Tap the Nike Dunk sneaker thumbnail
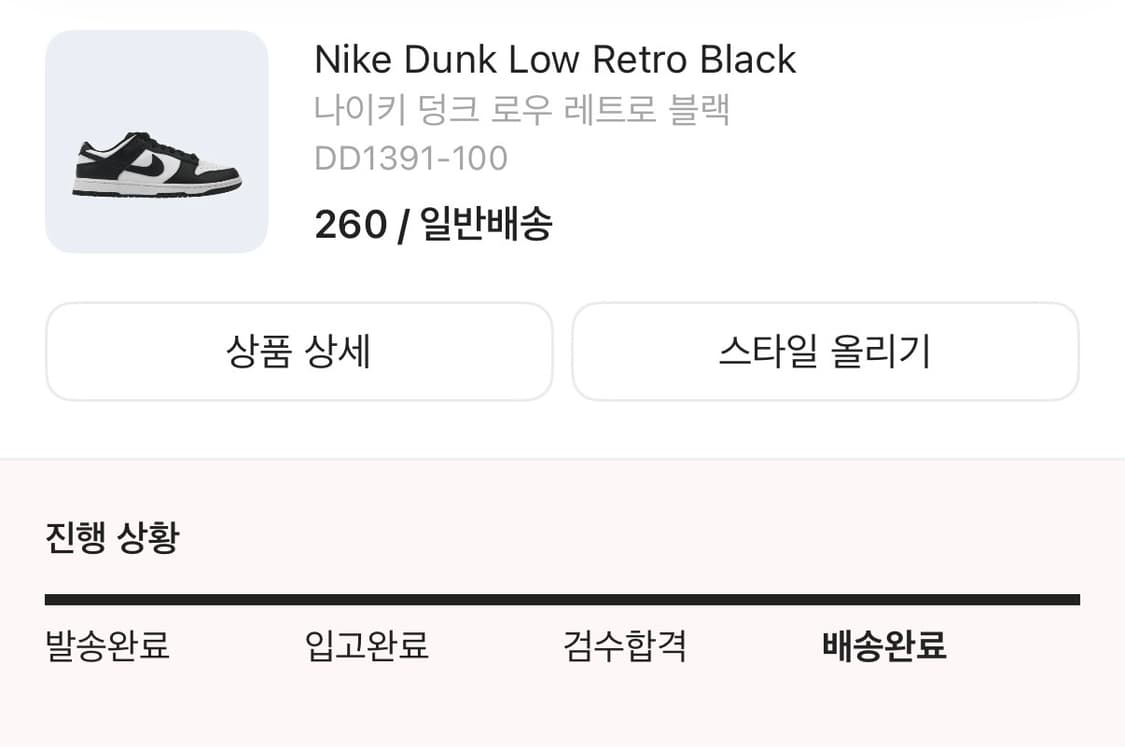1125x747 pixels. 156,142
